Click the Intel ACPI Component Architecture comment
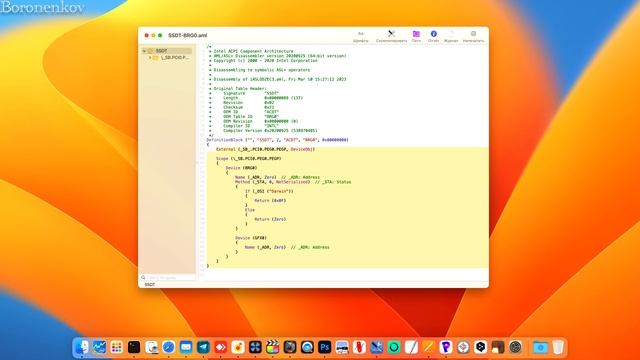 [253, 51]
